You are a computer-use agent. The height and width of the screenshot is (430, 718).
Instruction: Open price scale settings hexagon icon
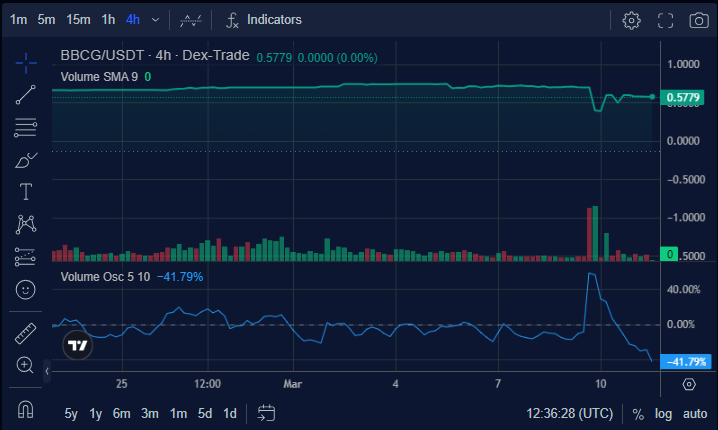[x=689, y=384]
